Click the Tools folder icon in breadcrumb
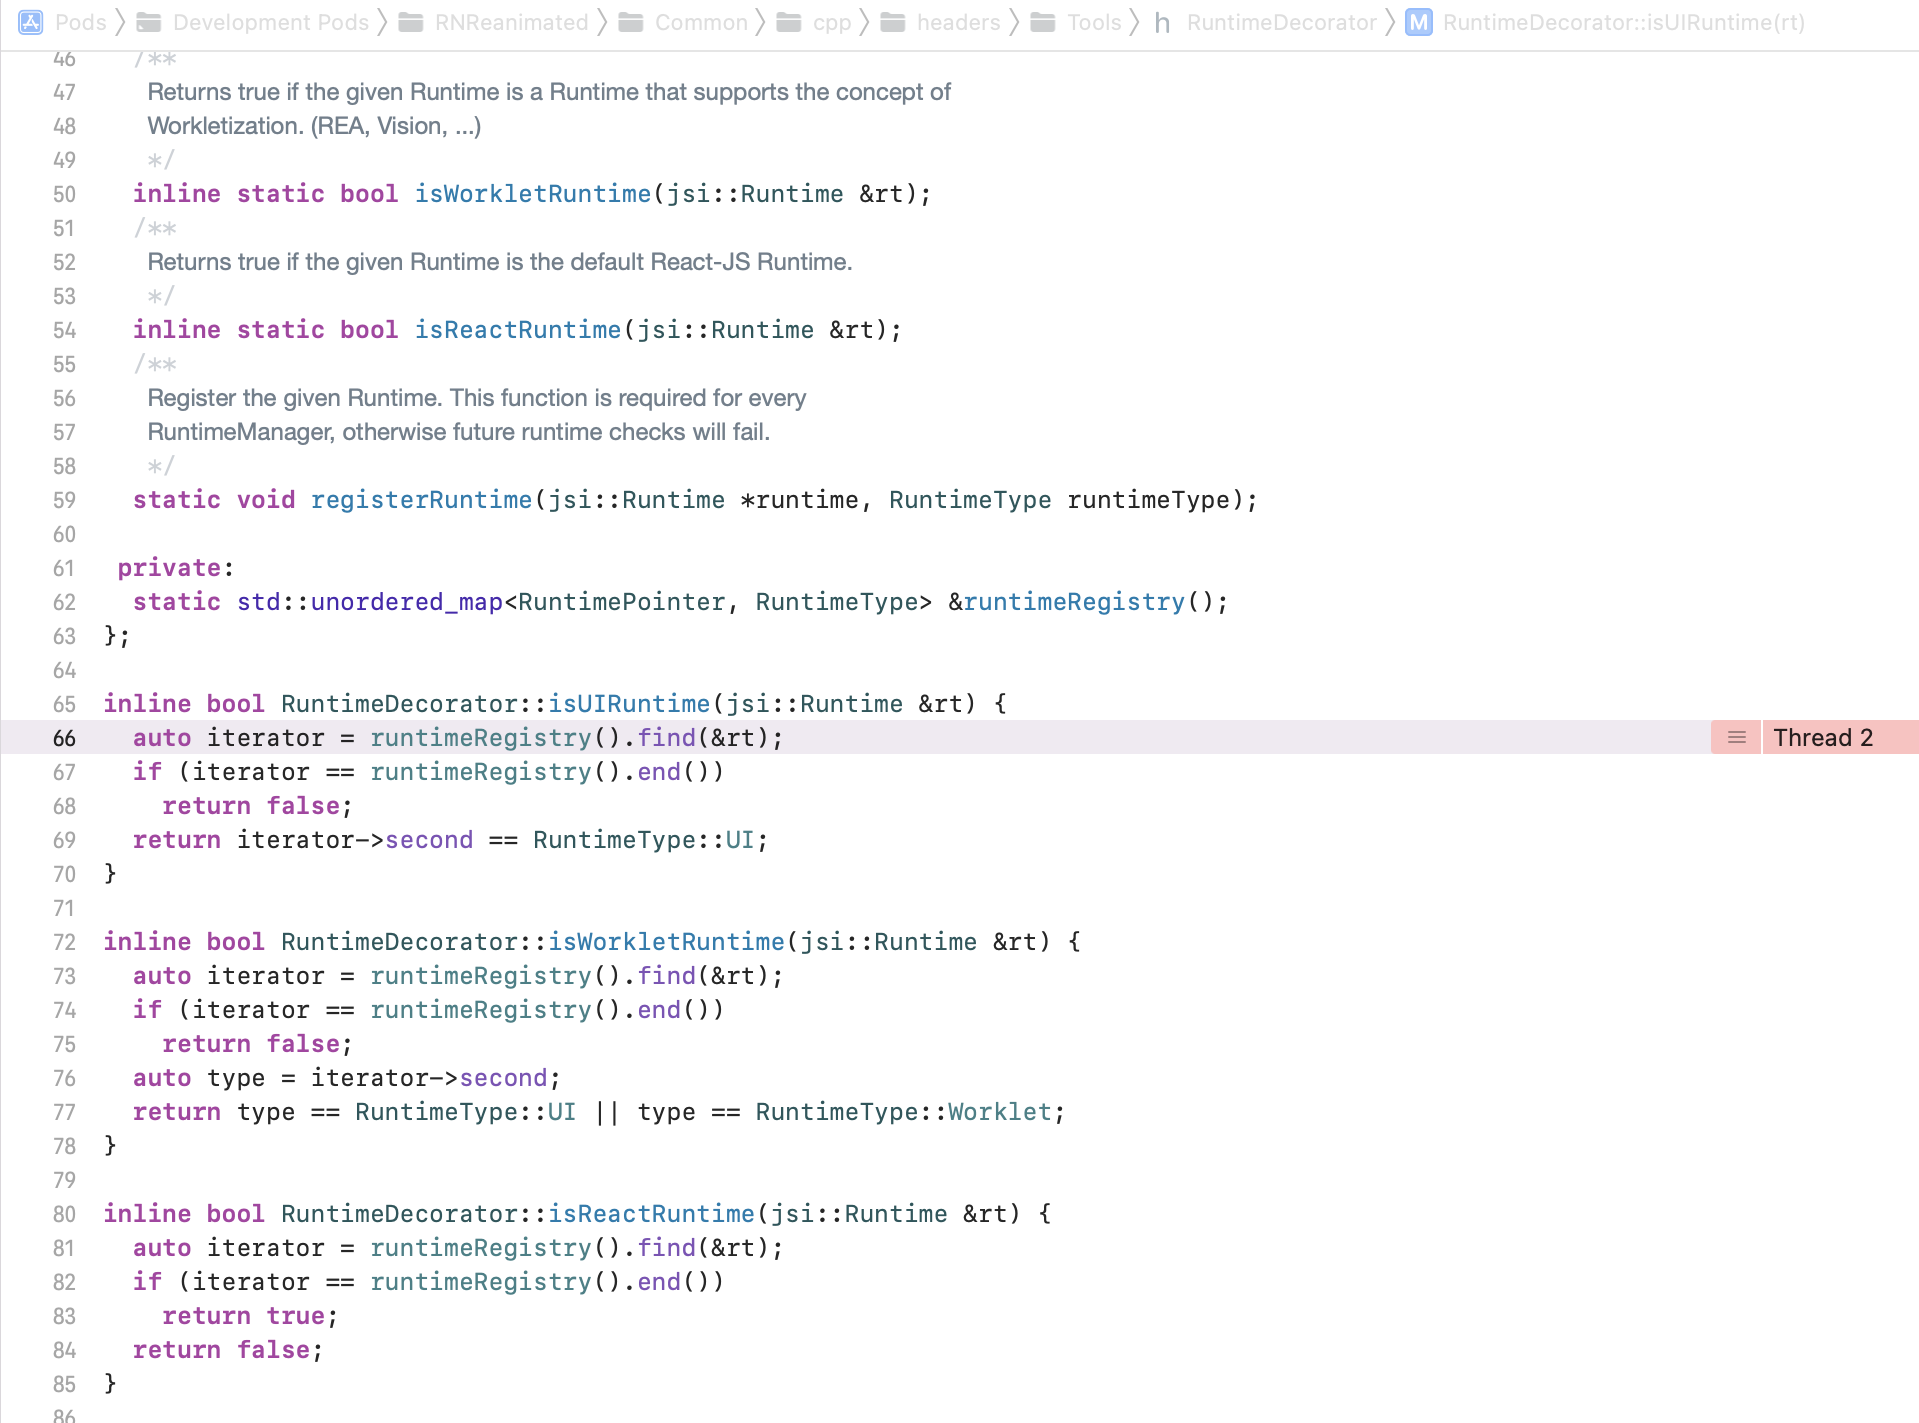 tap(1043, 22)
